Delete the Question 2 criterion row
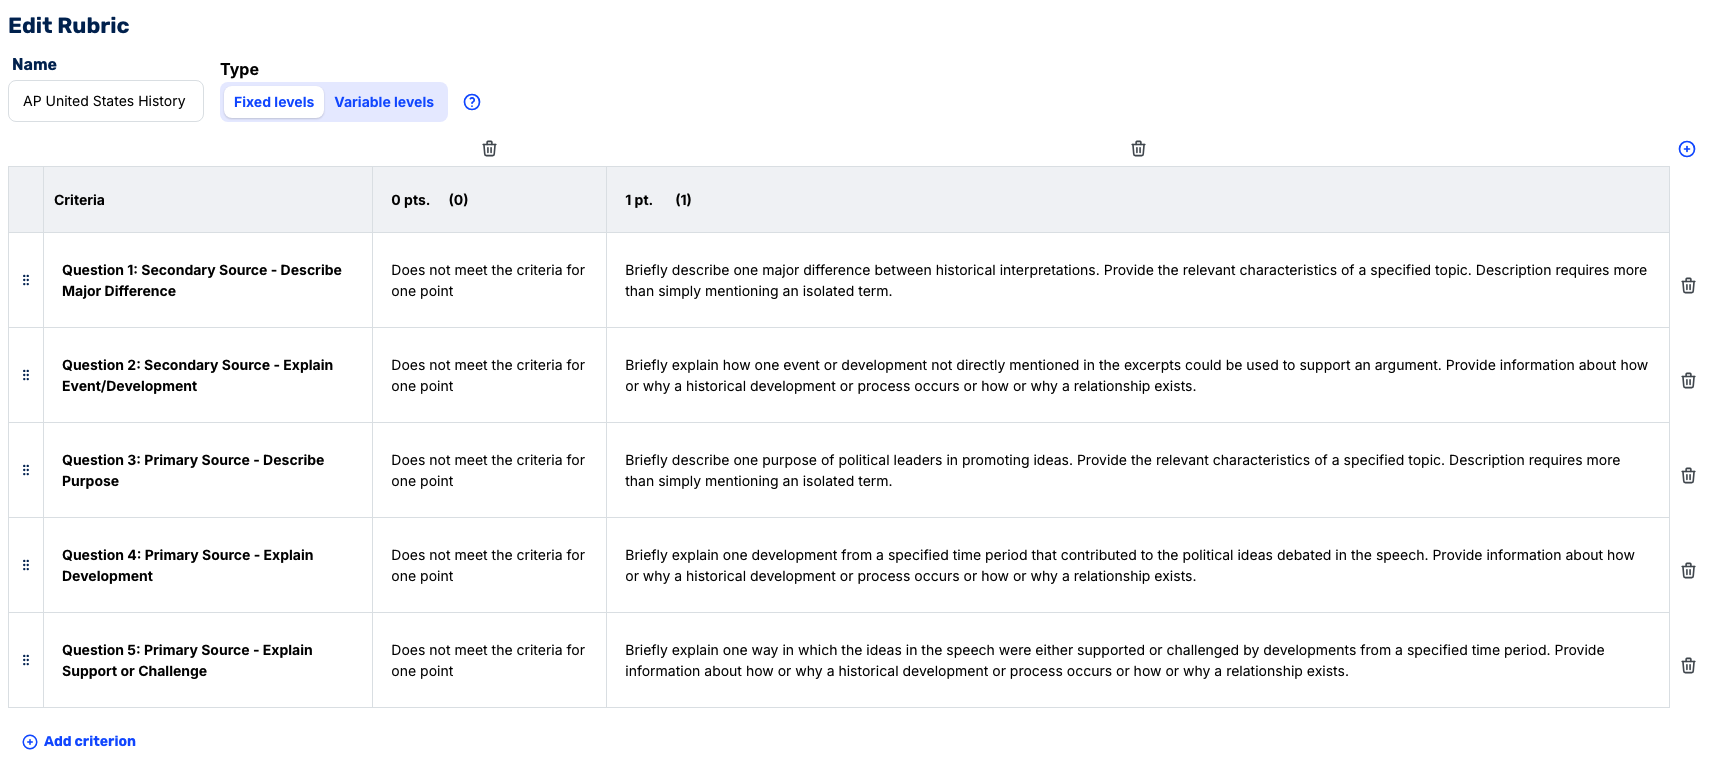Screen dimensions: 1715x773 tap(1688, 381)
